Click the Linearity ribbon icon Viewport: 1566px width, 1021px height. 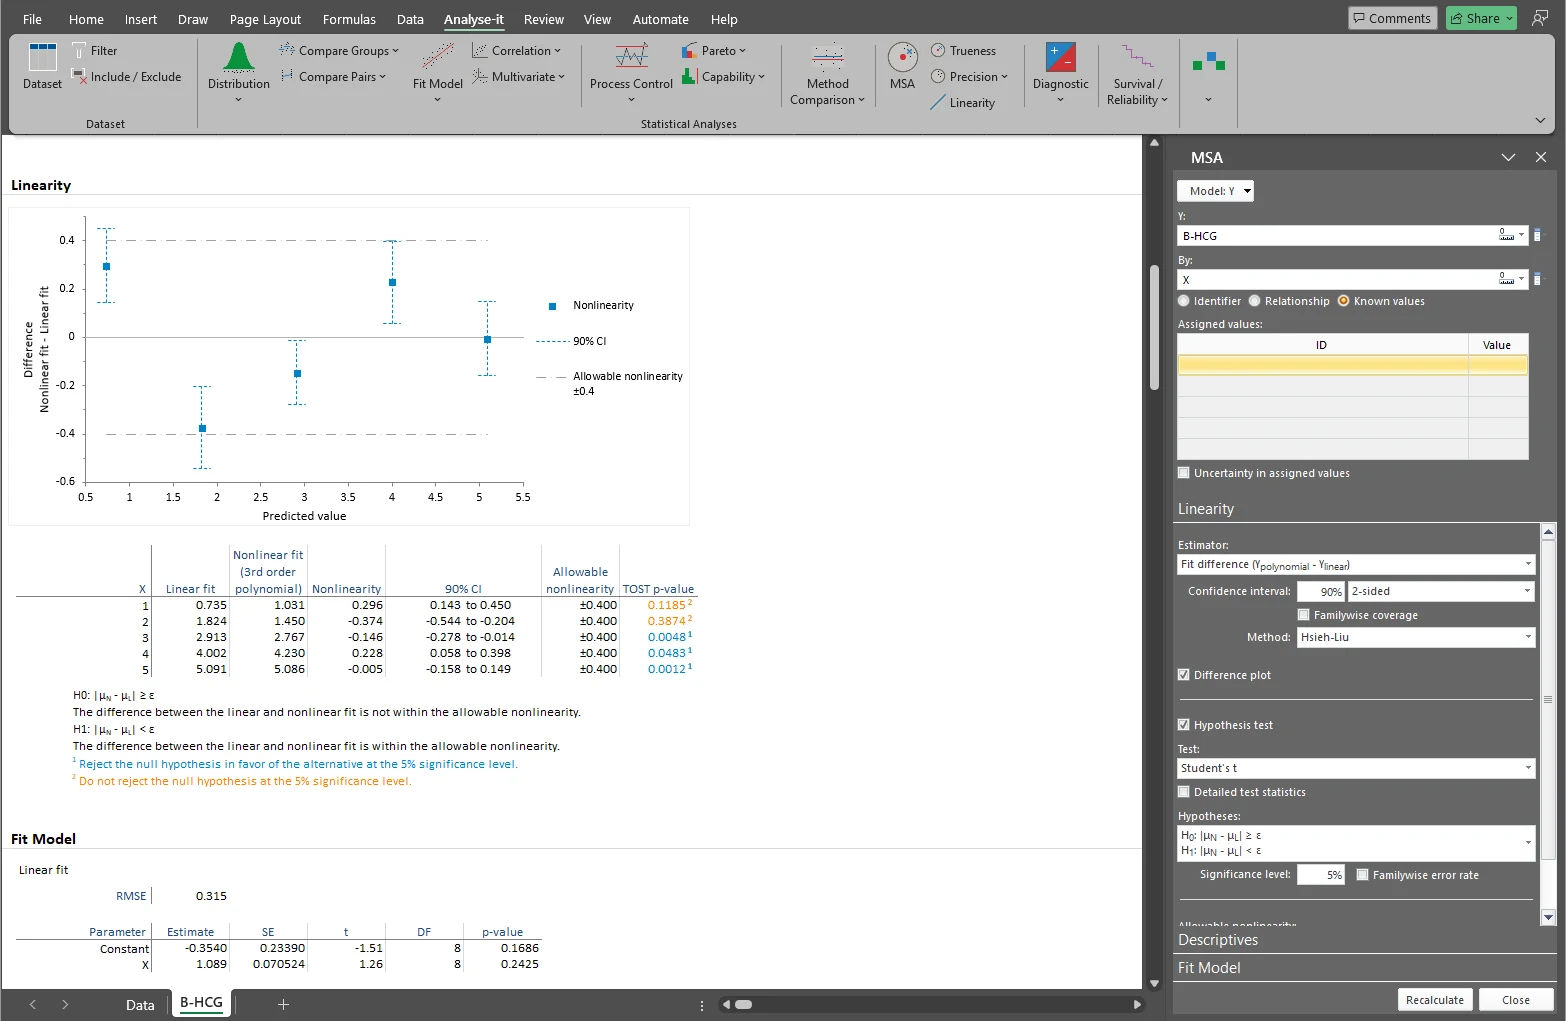[938, 102]
